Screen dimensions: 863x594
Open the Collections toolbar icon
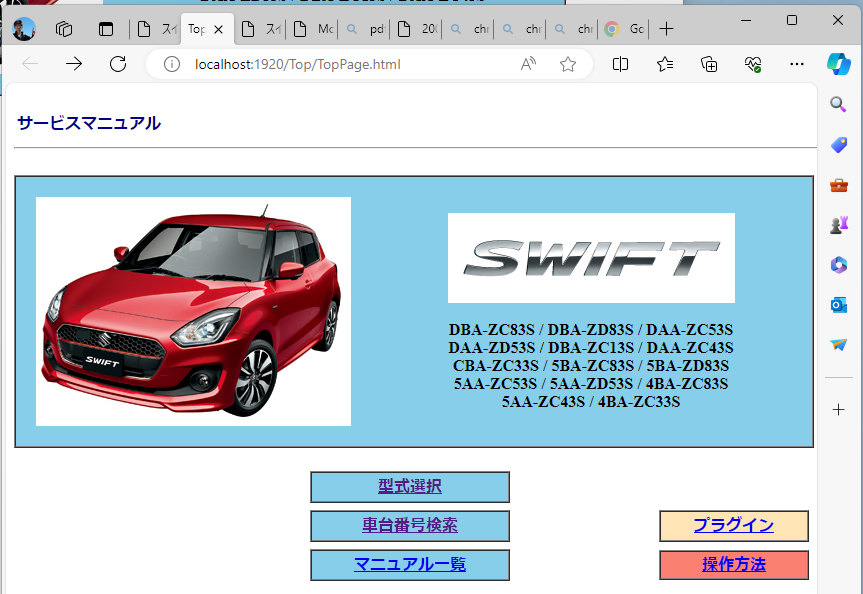(x=709, y=65)
